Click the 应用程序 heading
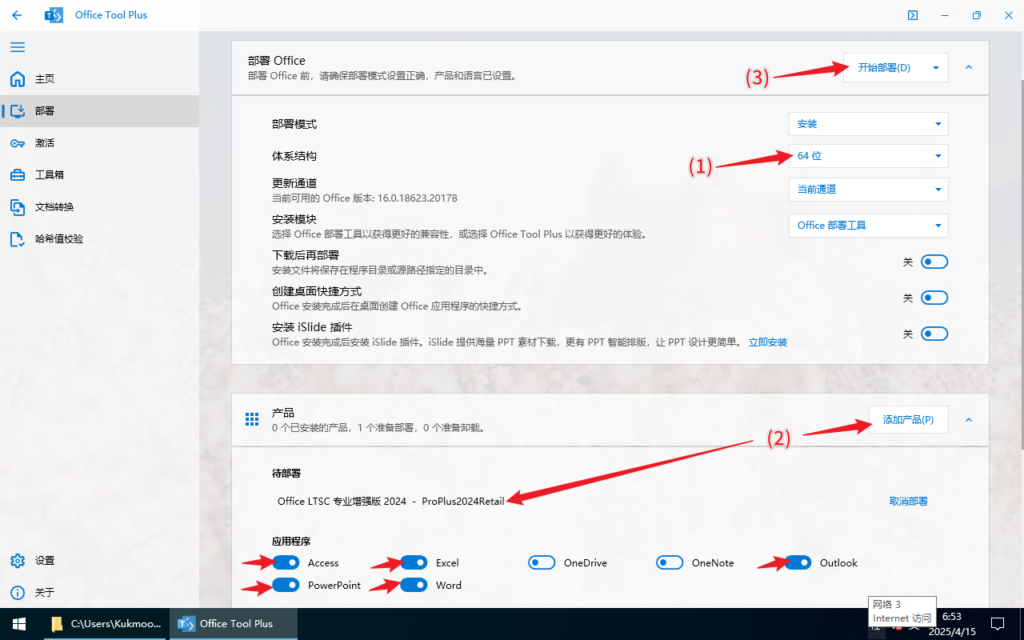Image resolution: width=1024 pixels, height=640 pixels. tap(291, 541)
